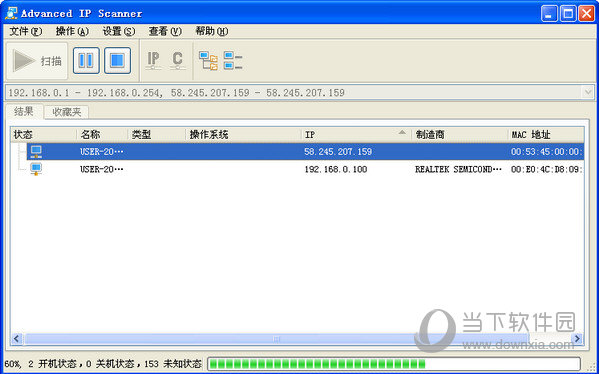Image resolution: width=599 pixels, height=374 pixels.
Task: Click the status bar scan summary text
Action: click(103, 364)
